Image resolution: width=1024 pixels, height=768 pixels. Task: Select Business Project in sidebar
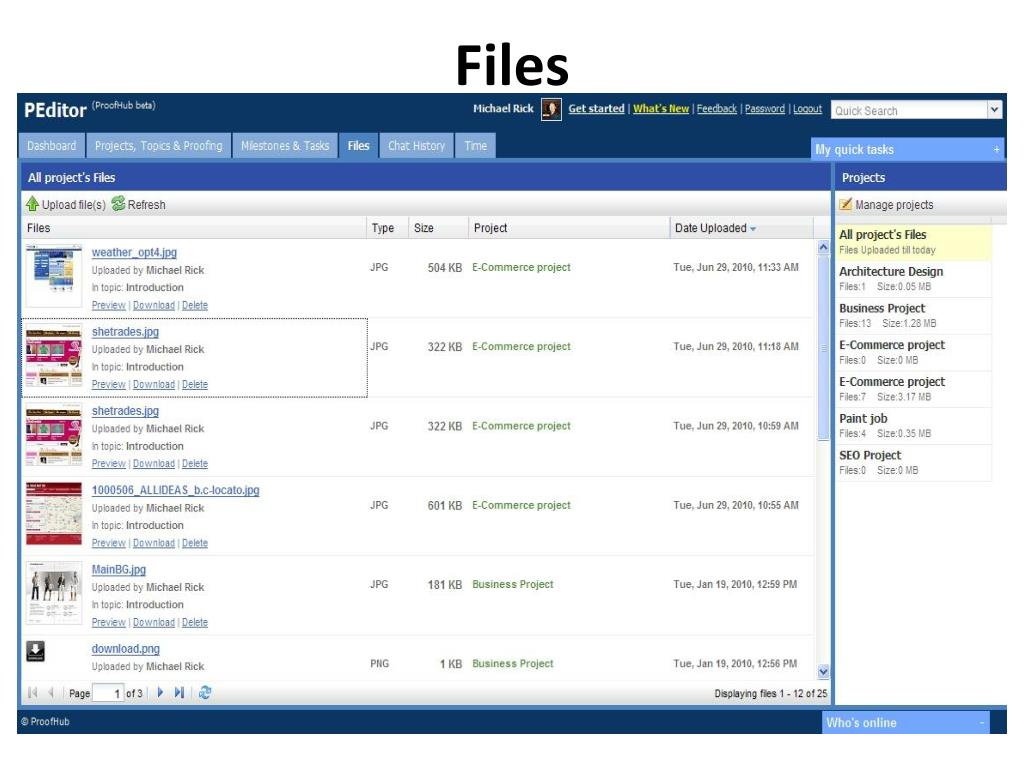tap(914, 315)
